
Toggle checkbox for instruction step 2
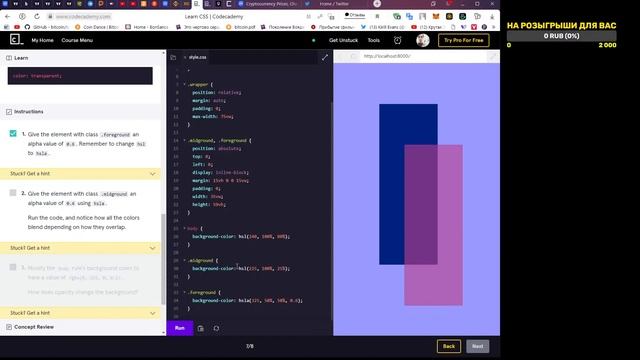[13, 193]
